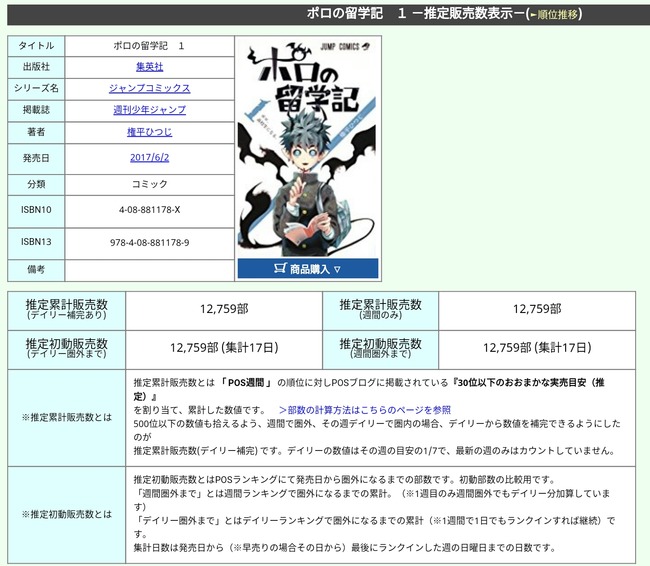Image resolution: width=650 pixels, height=566 pixels.
Task: Click the 出版社 label cell
Action: pos(36,67)
